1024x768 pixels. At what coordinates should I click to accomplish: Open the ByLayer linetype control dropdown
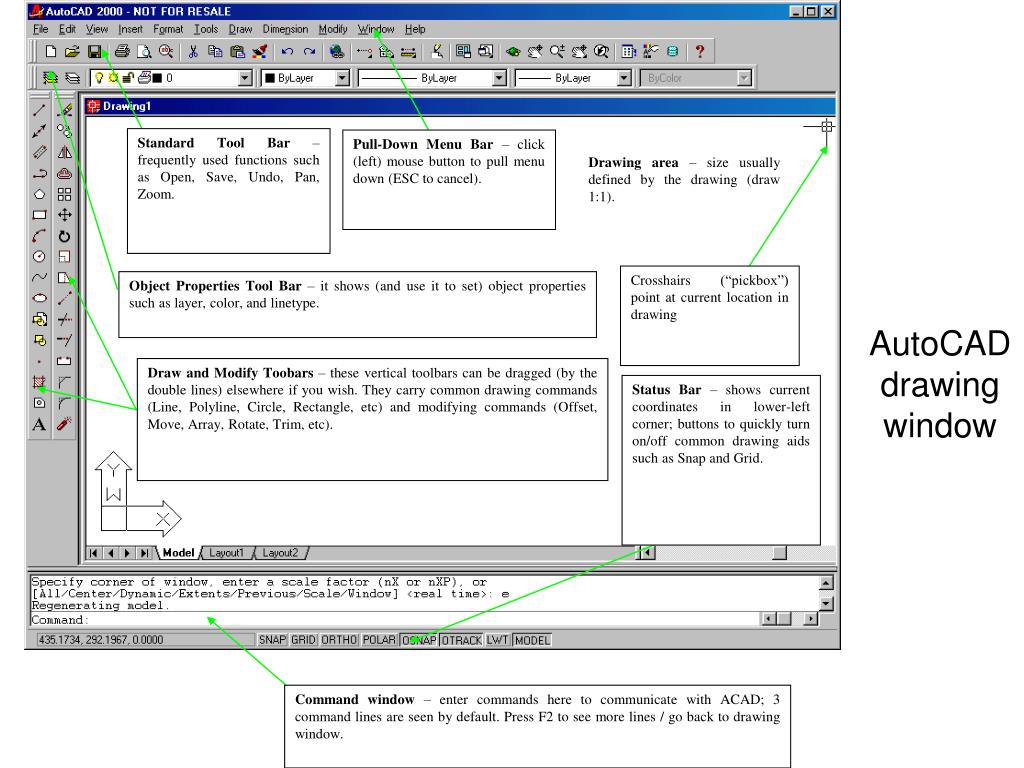500,78
